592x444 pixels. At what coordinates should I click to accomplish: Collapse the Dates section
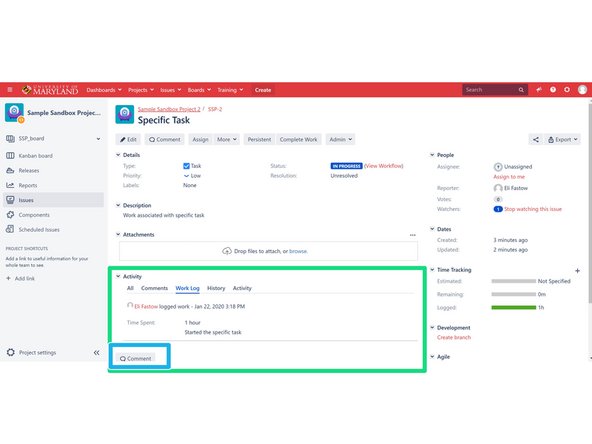click(x=432, y=229)
